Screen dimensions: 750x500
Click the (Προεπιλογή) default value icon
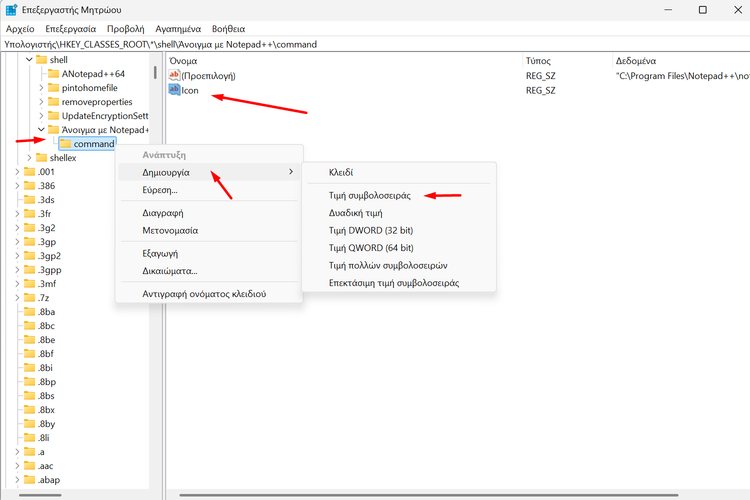click(174, 76)
